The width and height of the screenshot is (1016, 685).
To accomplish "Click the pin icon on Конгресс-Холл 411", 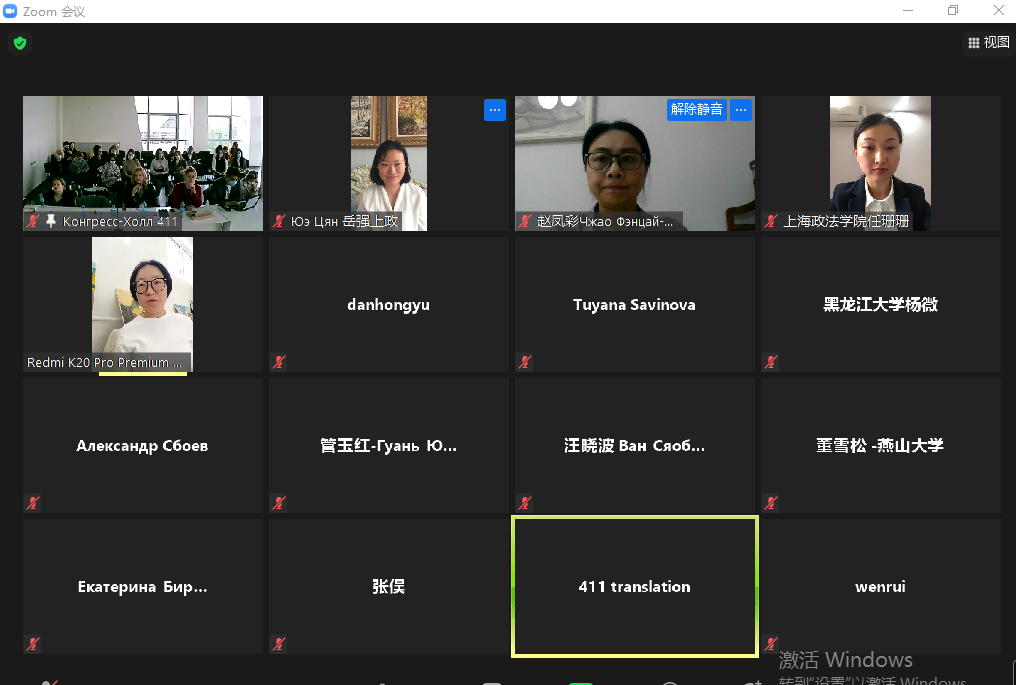I will coord(51,221).
